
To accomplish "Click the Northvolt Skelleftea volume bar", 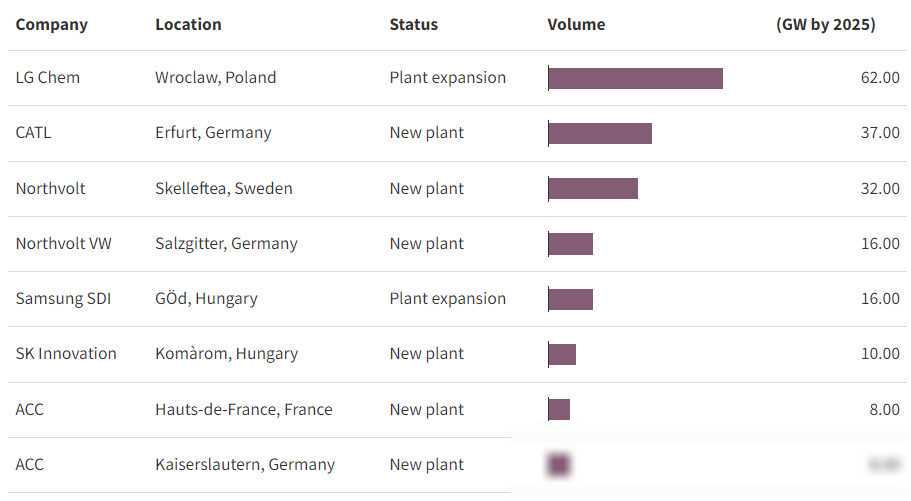I will [593, 188].
